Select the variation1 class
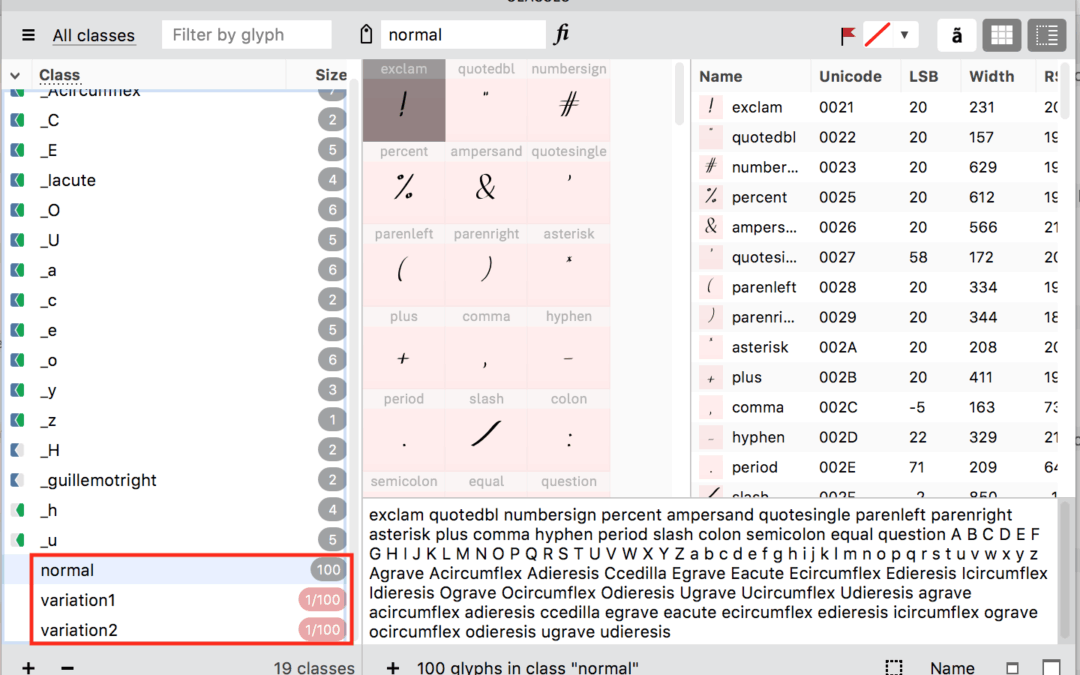Viewport: 1080px width, 675px height. click(78, 600)
